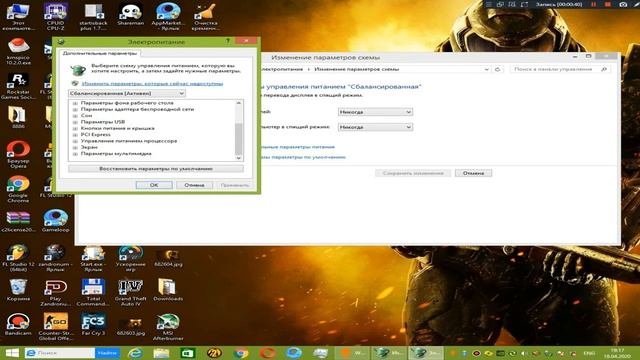The height and width of the screenshot is (360, 640).
Task: Open the zandronum shortcut on the desktop
Action: point(56,258)
